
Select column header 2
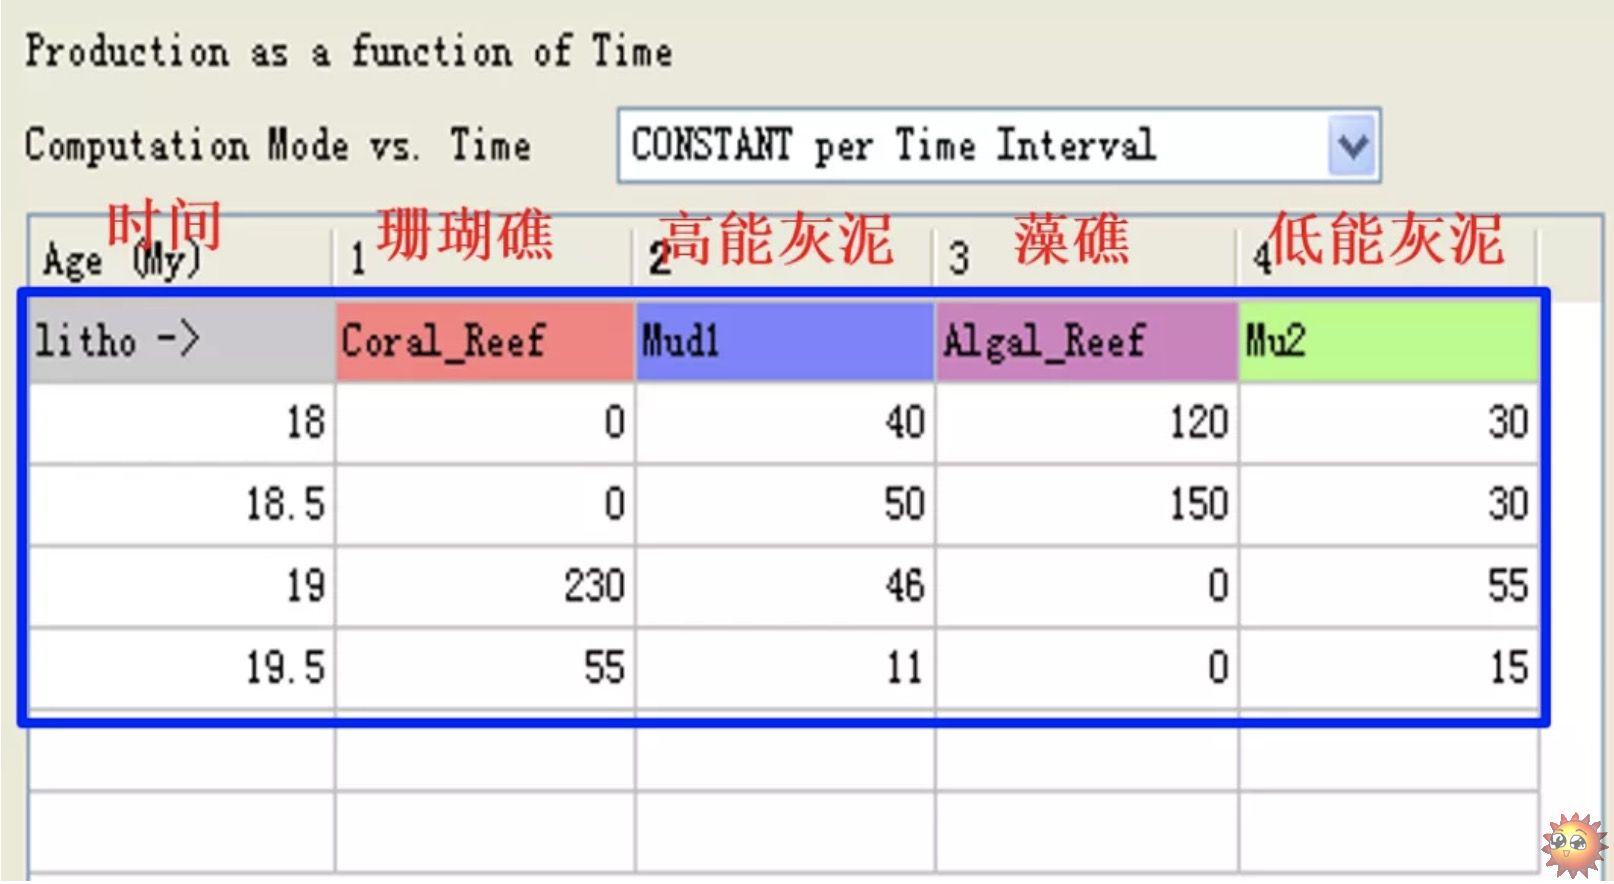pyautogui.click(x=783, y=258)
